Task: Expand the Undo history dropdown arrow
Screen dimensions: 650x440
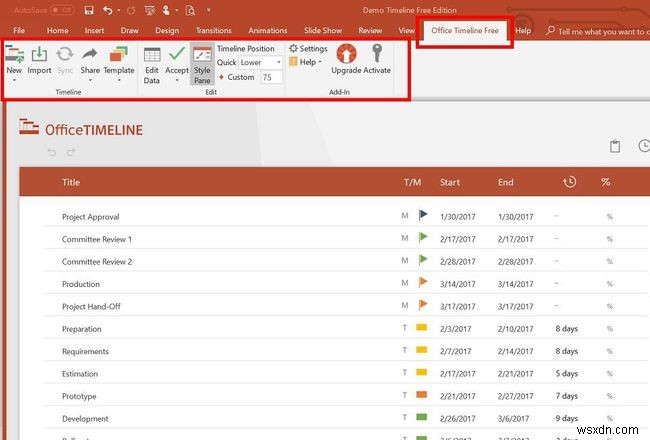Action: pos(119,10)
